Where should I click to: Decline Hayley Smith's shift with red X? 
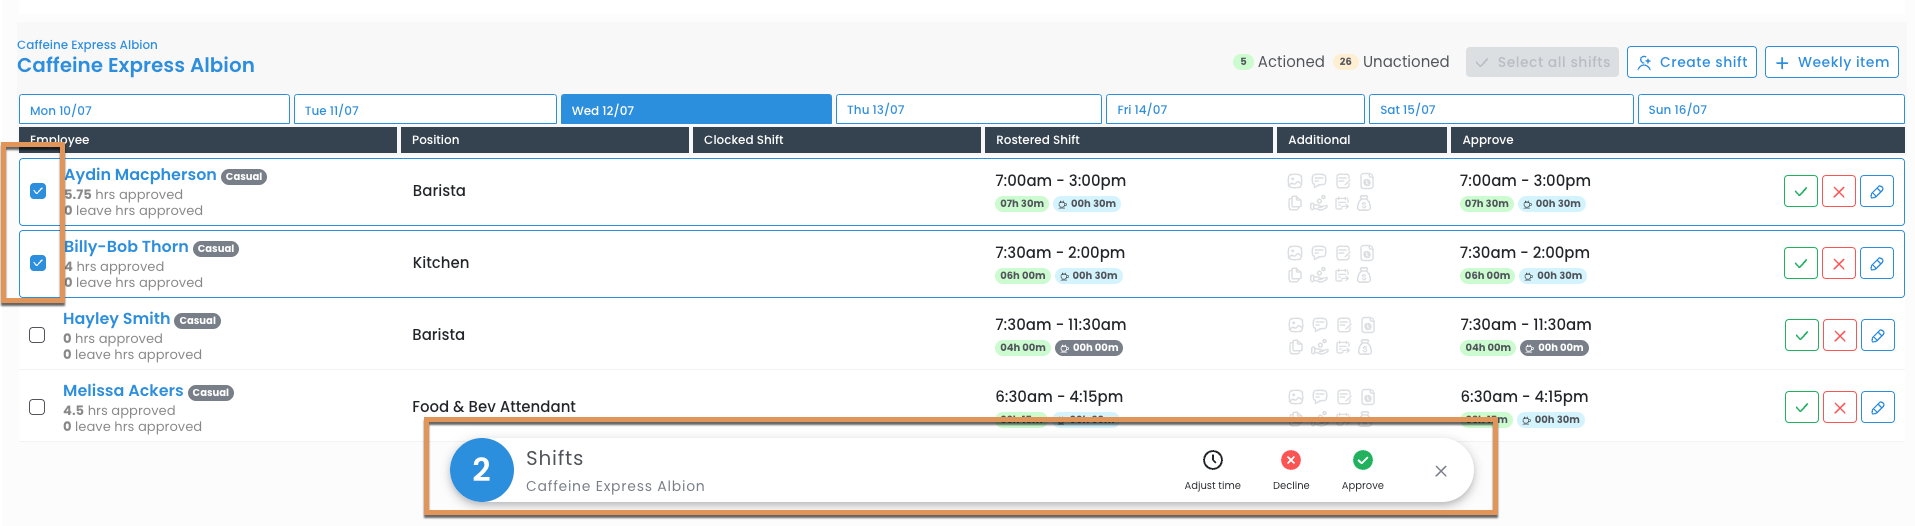pos(1839,335)
